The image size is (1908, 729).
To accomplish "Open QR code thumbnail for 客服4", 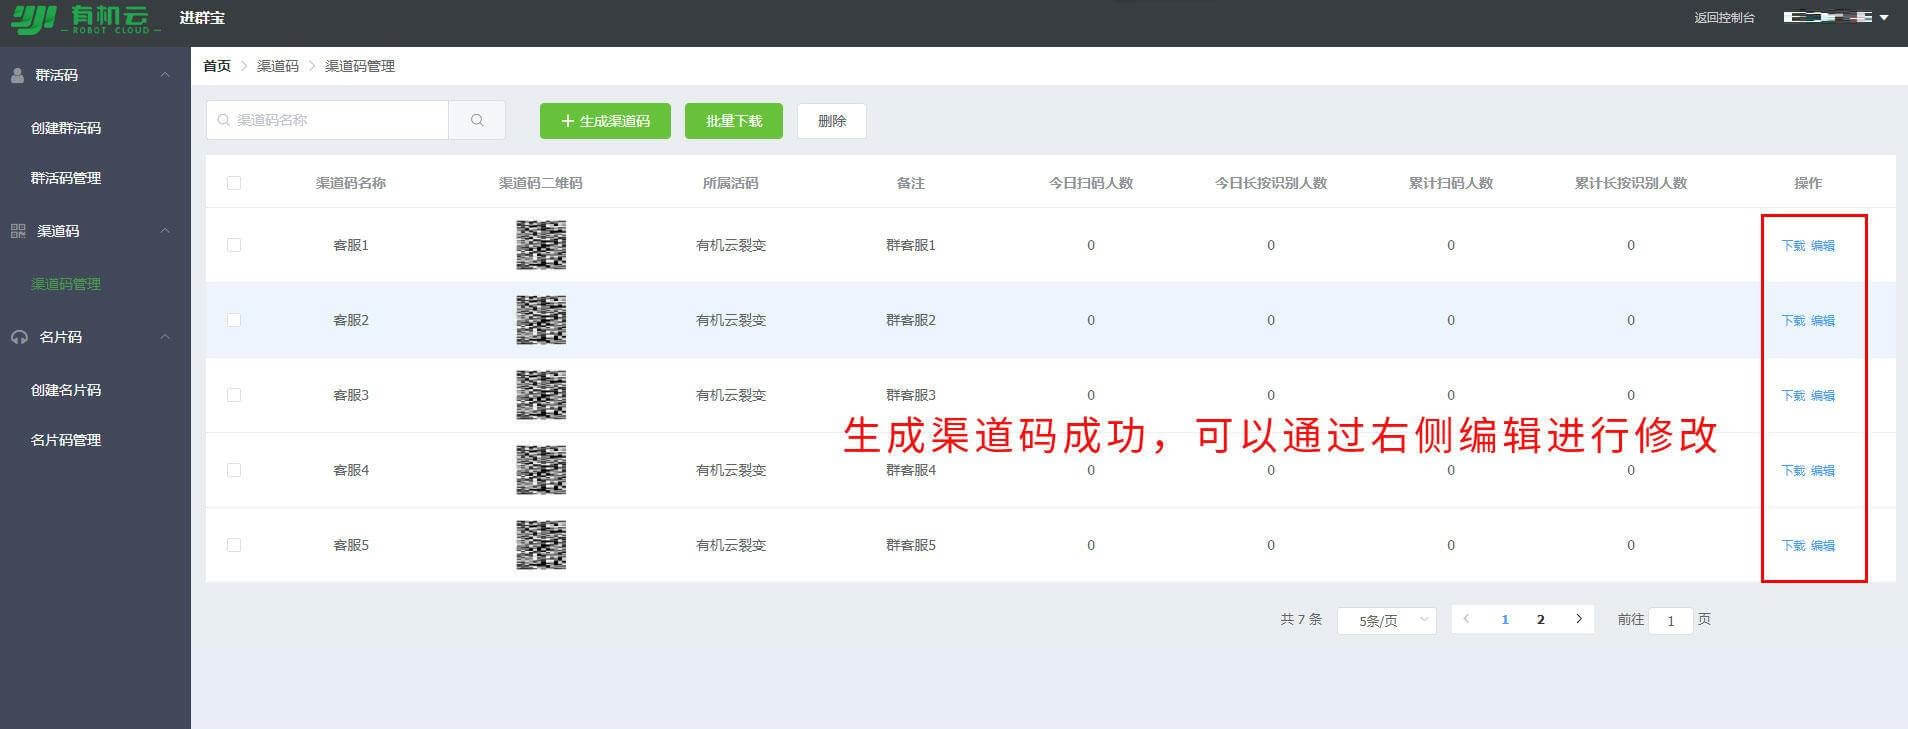I will coord(541,470).
